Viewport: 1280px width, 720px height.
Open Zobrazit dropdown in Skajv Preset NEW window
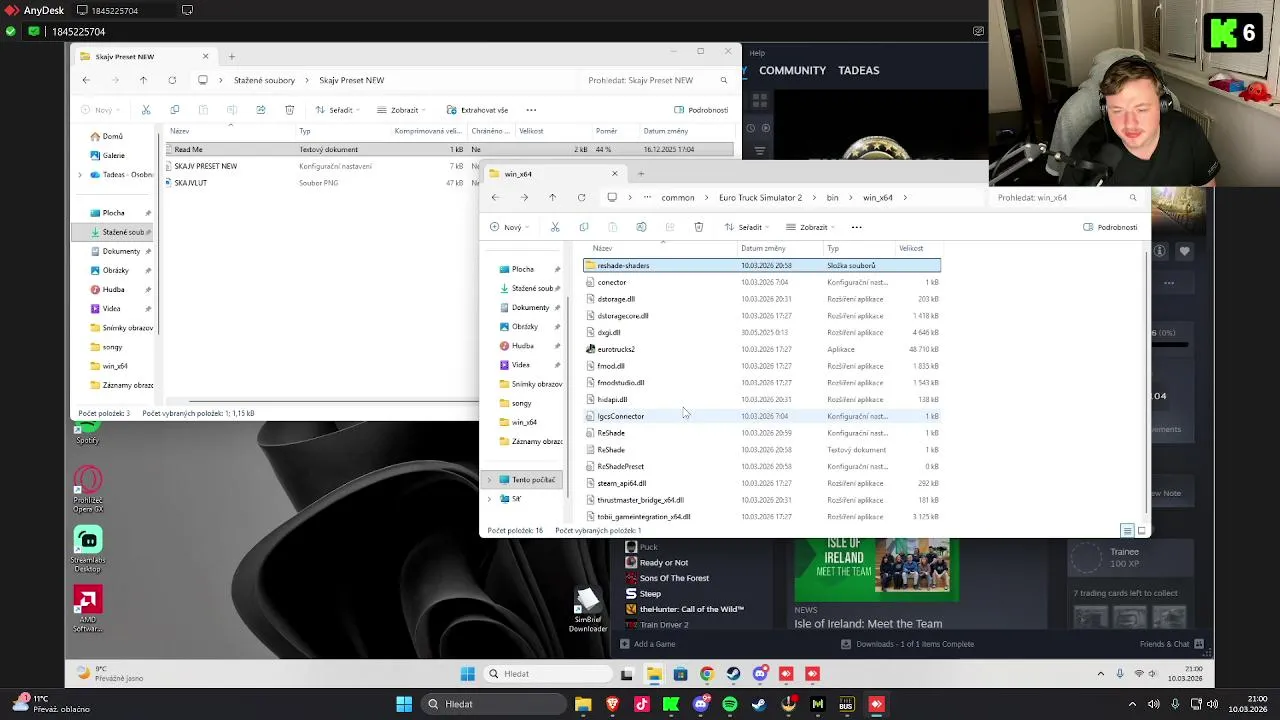coord(402,110)
